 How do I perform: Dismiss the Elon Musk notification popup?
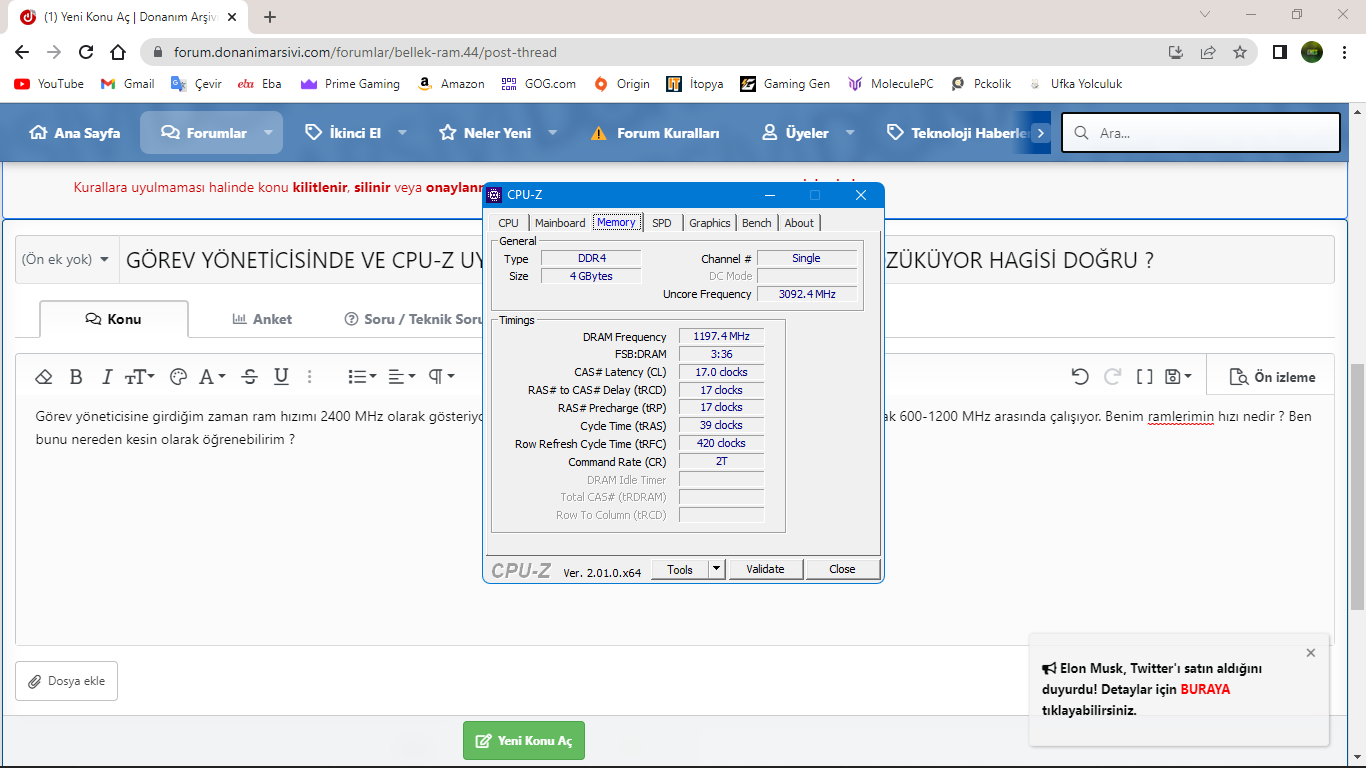click(x=1311, y=653)
